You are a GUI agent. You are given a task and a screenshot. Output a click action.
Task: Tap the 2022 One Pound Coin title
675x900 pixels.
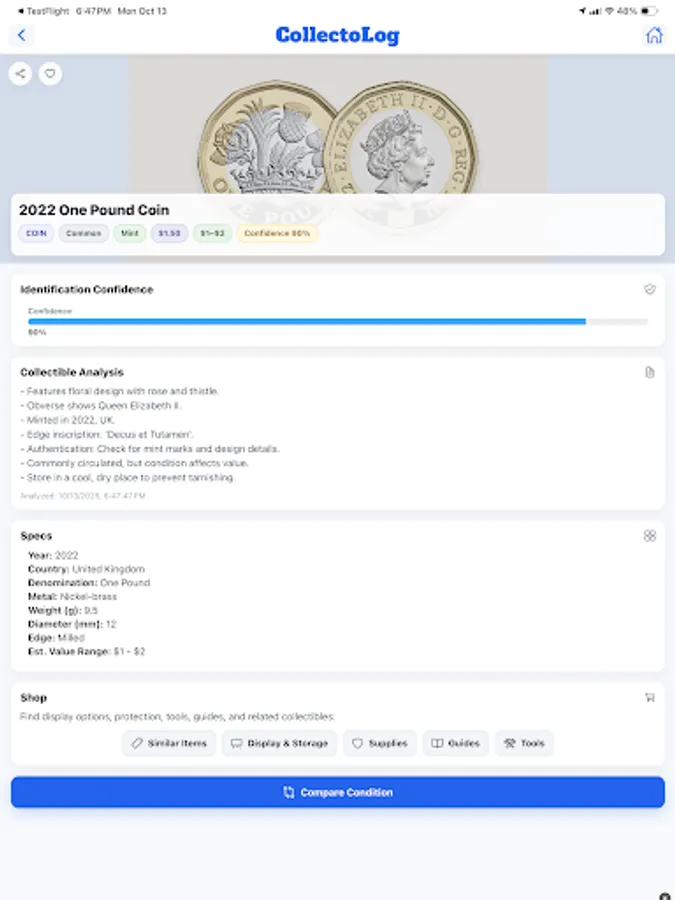point(94,210)
